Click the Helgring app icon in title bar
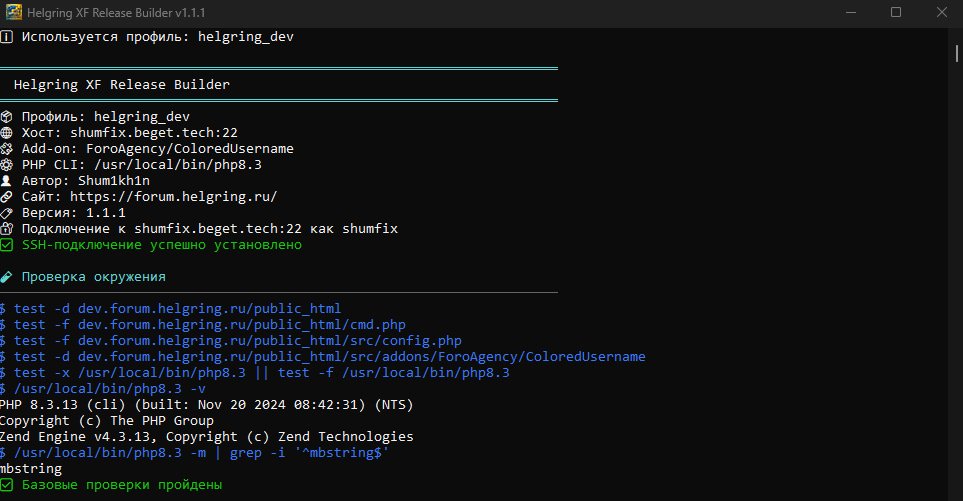The image size is (963, 501). coord(14,12)
